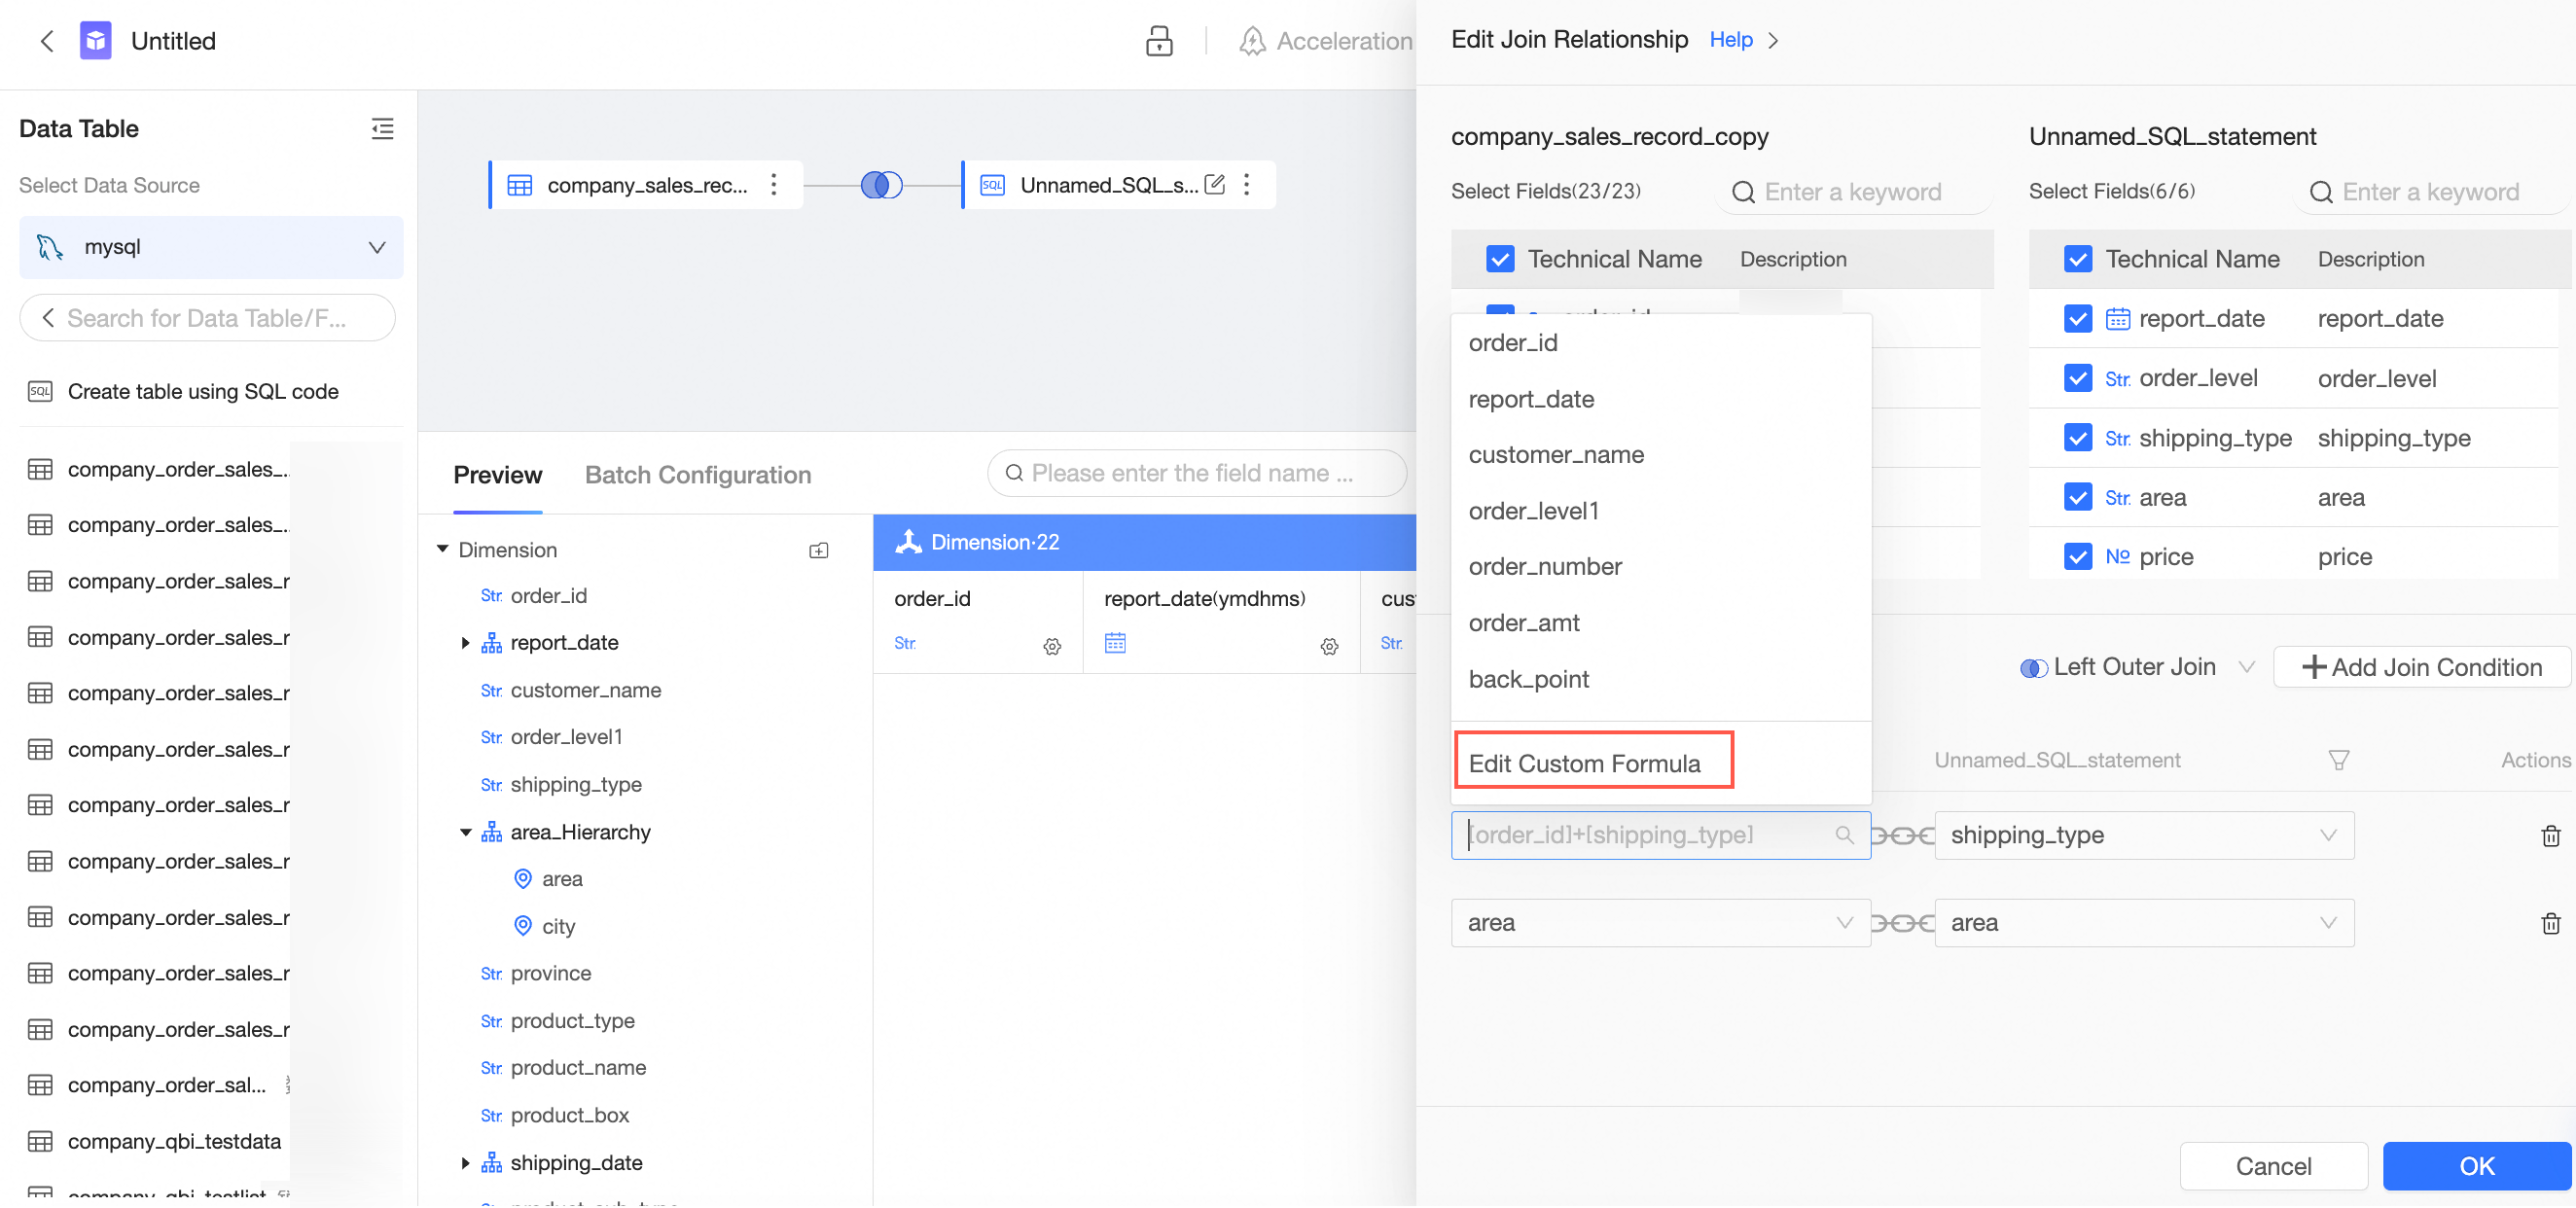Click the gear icon on order_id column

pyautogui.click(x=1052, y=646)
